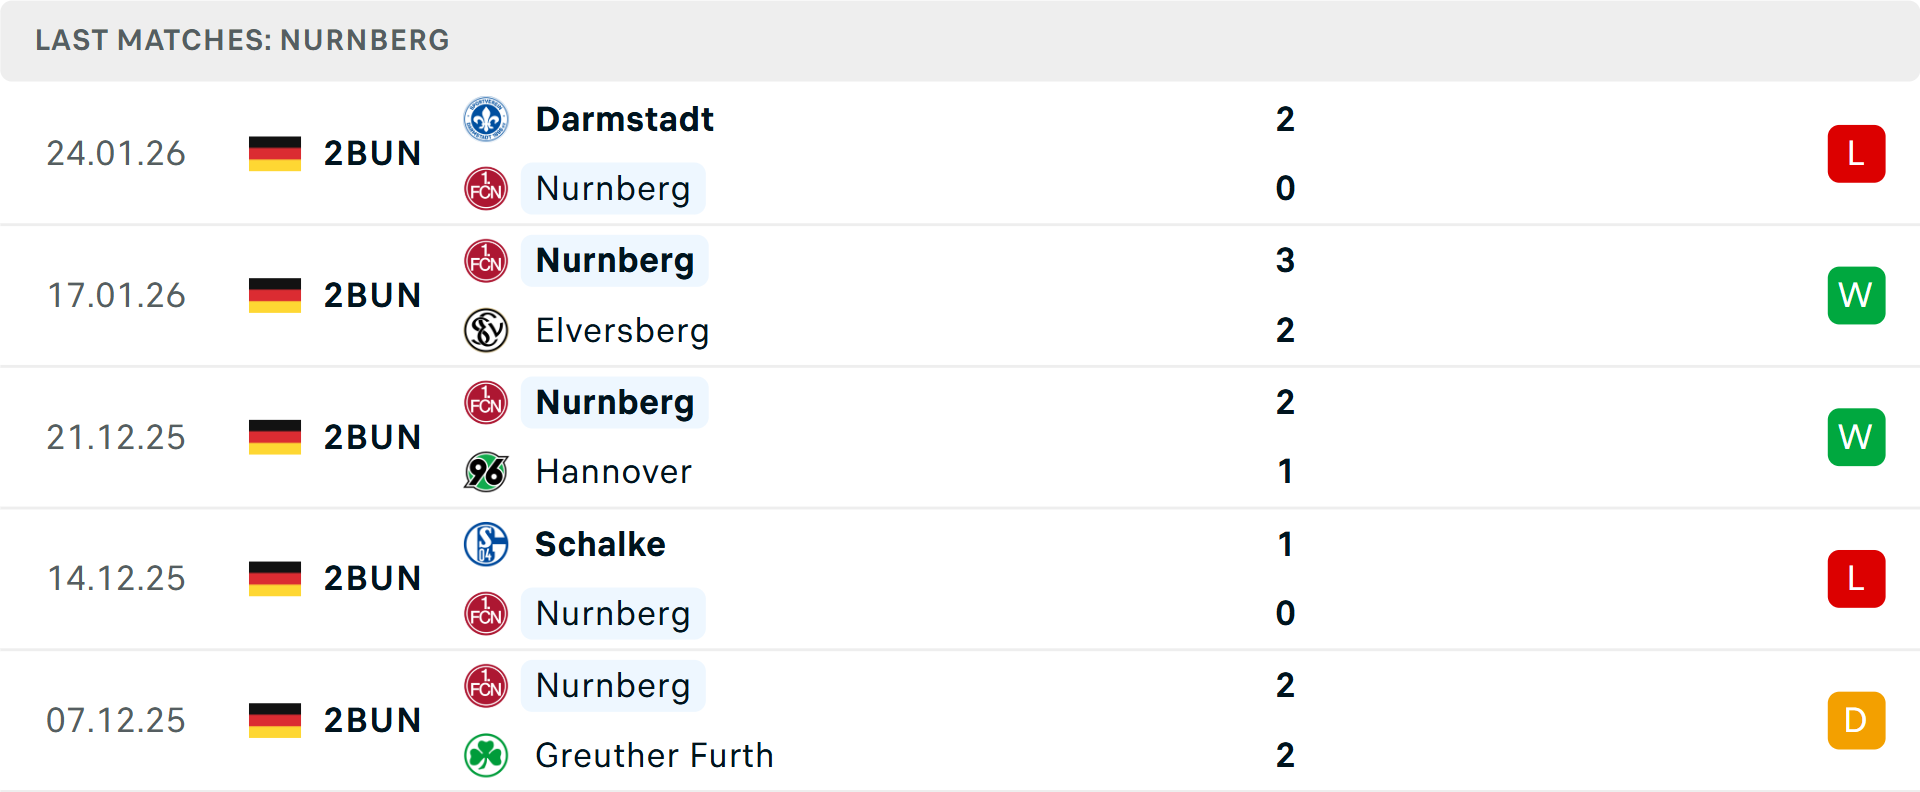Viewport: 1920px width, 792px height.
Task: Open the Nurnberg team name in the Hannover match
Action: click(614, 402)
